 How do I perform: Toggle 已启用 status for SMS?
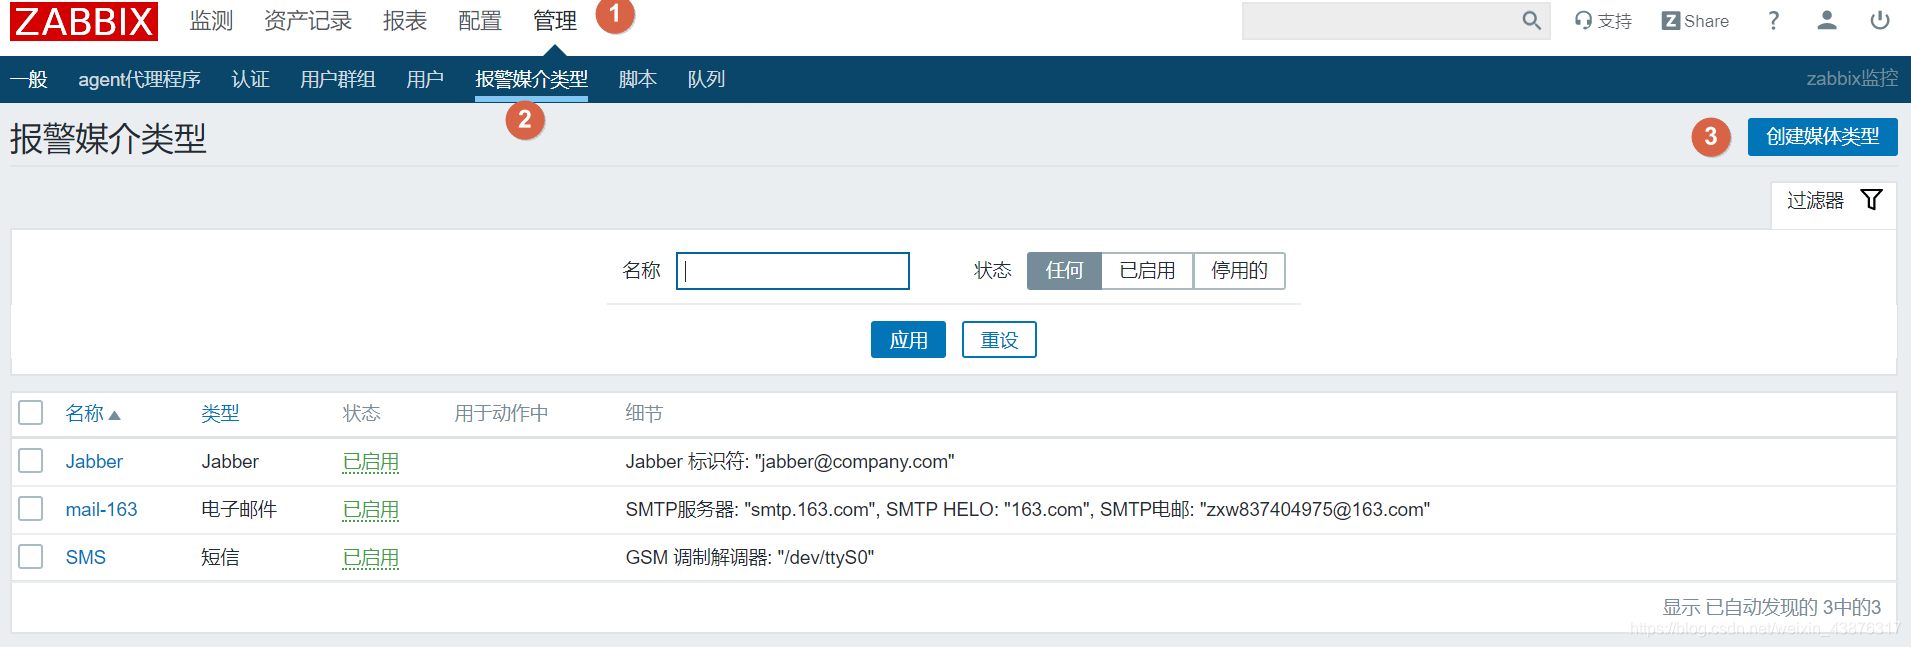370,558
